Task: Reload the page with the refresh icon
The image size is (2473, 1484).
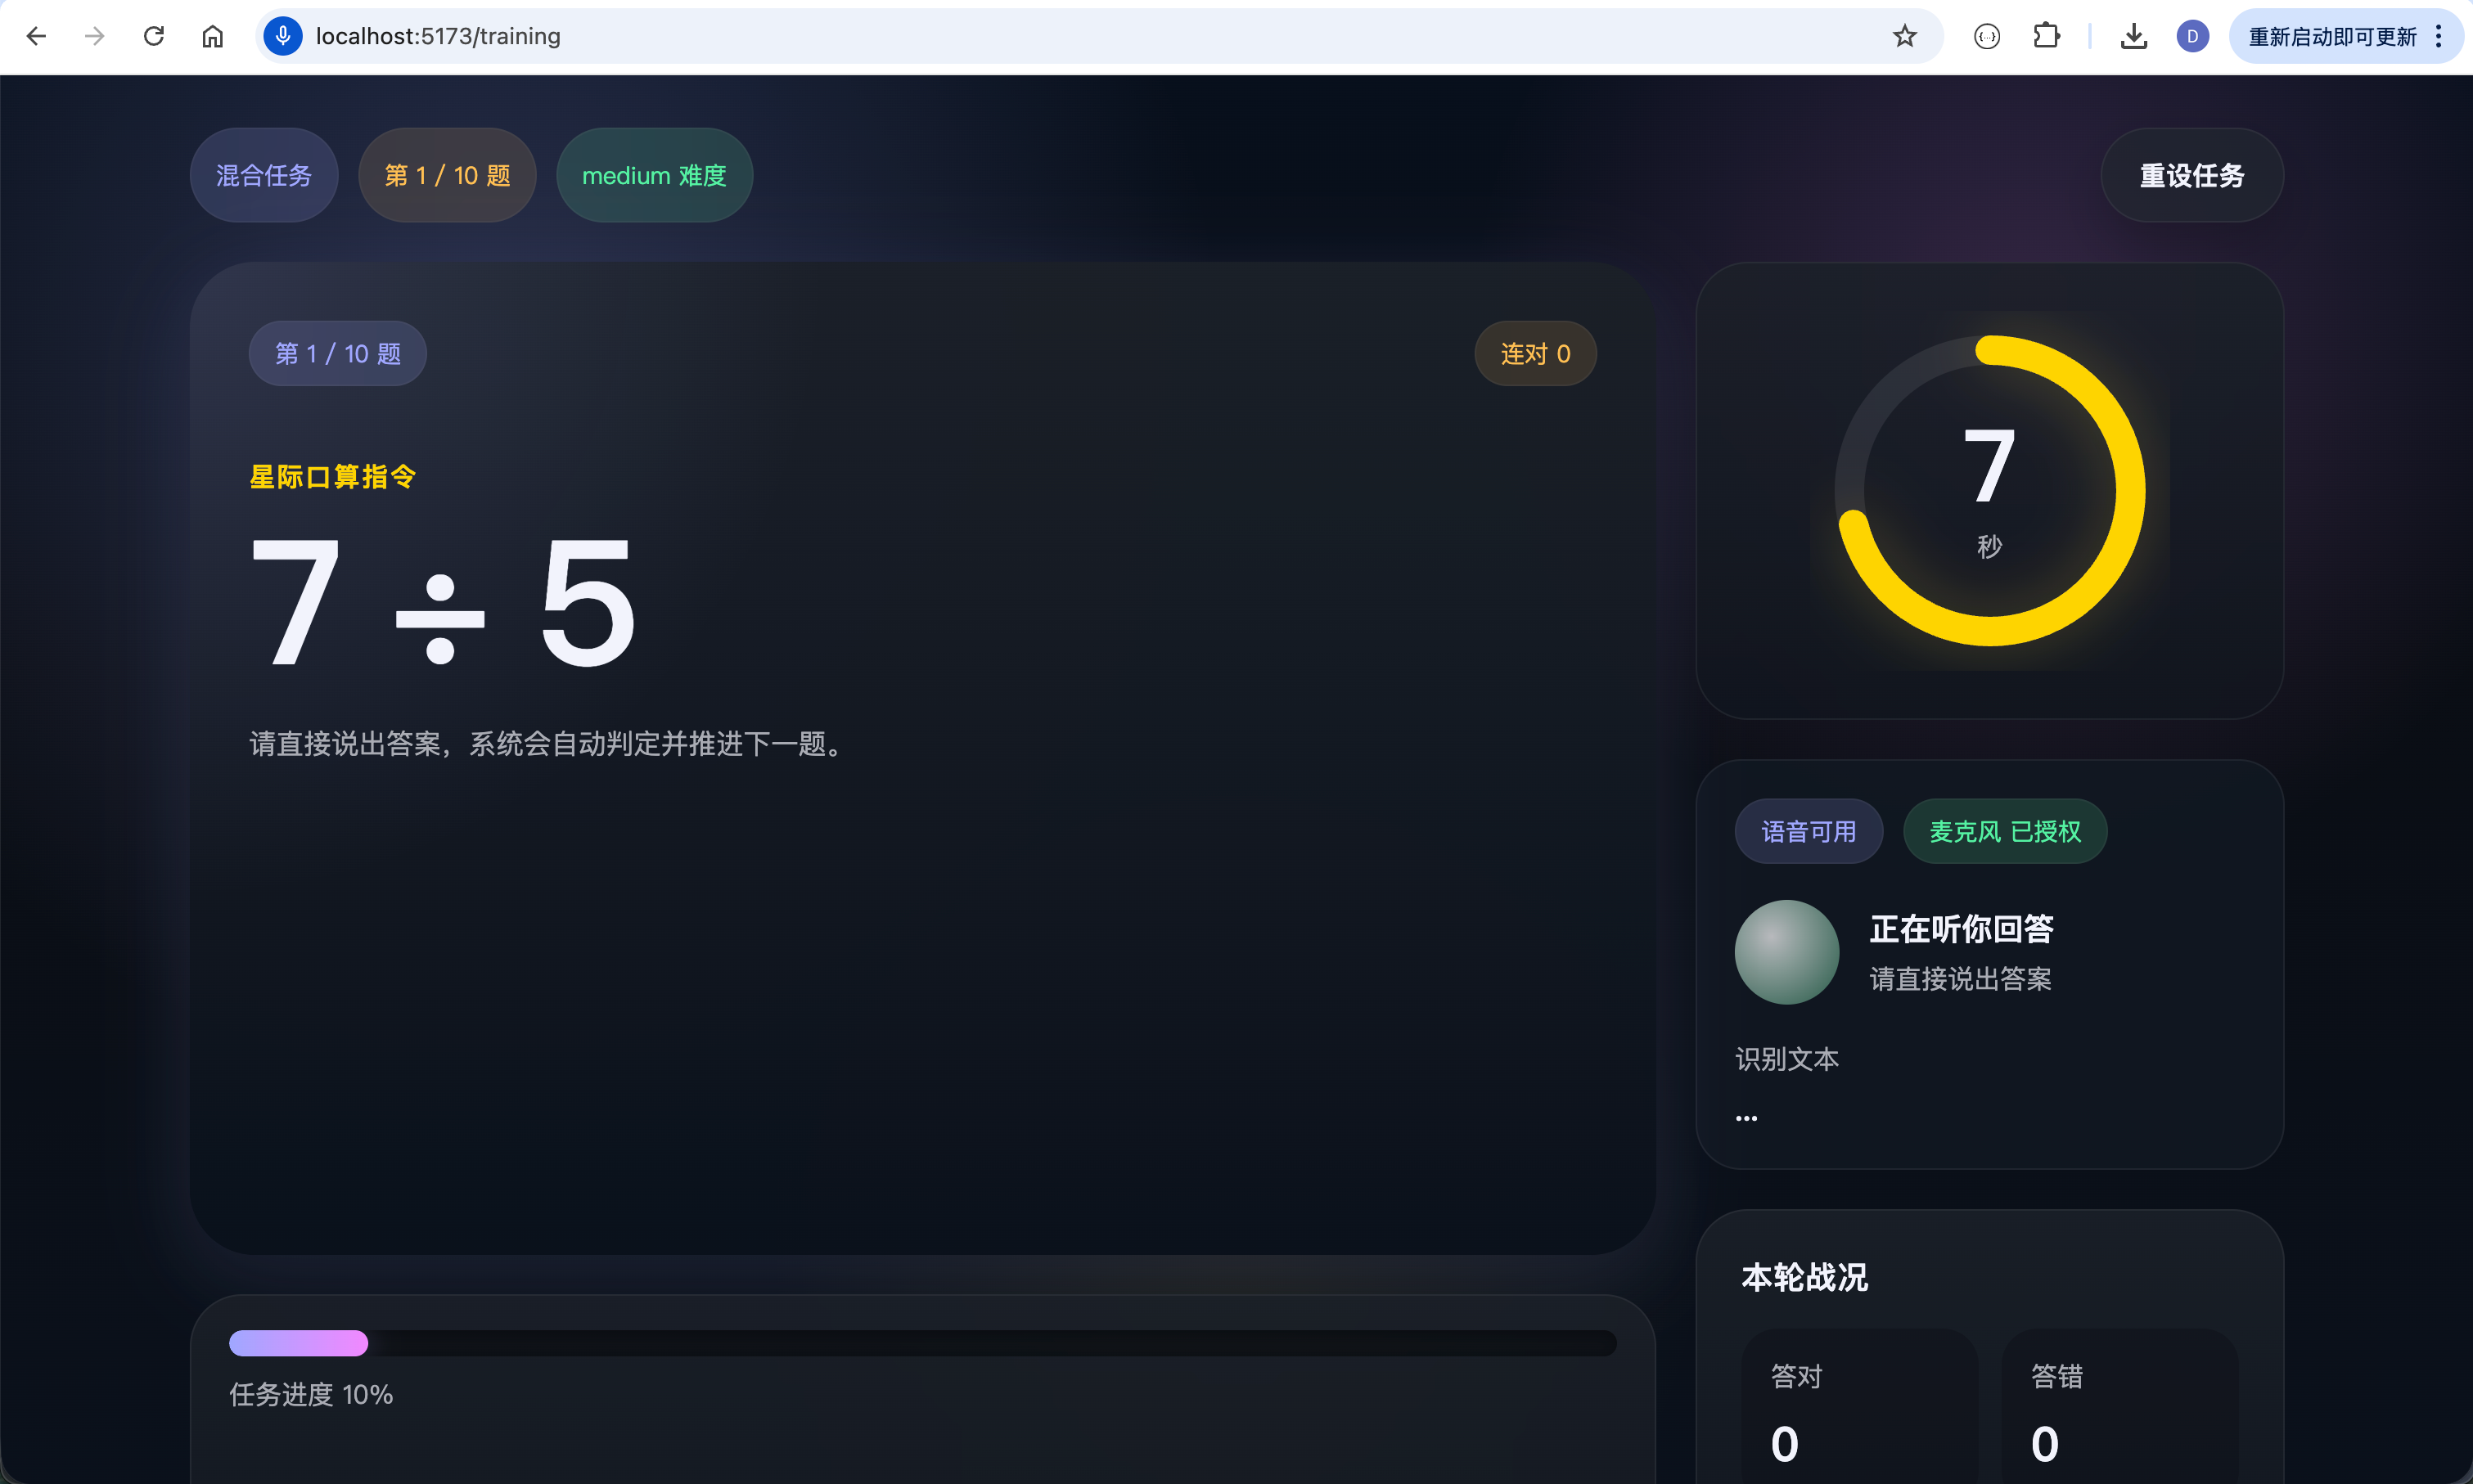Action: click(154, 37)
